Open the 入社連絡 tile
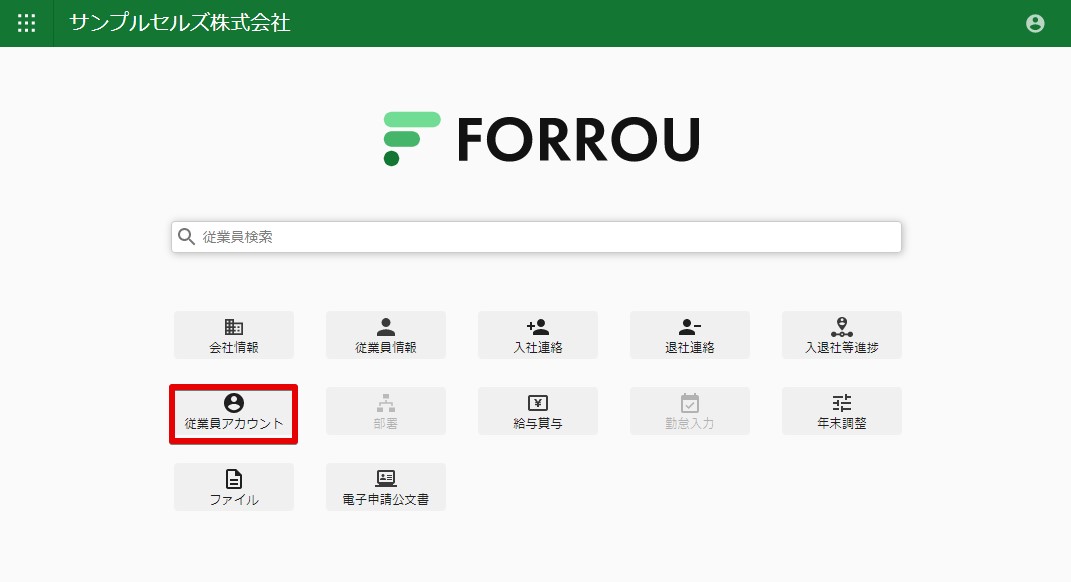The height and width of the screenshot is (582, 1071). tap(538, 335)
